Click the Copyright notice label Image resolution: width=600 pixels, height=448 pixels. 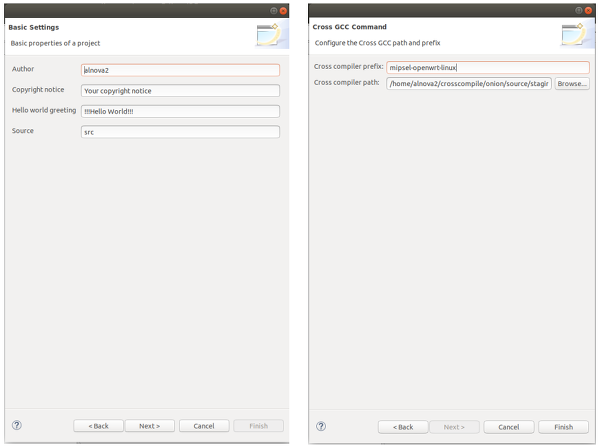[38, 90]
